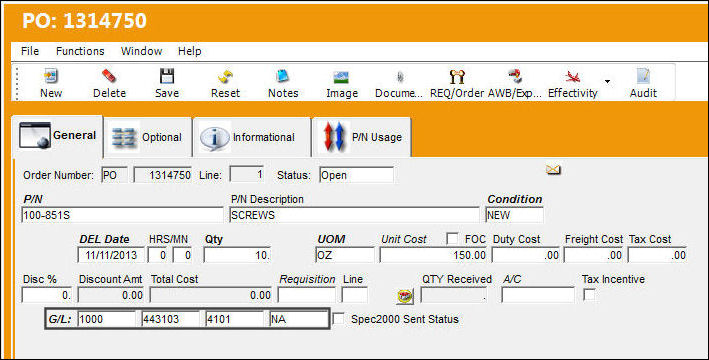709x360 pixels.
Task: Open the Image toolbar icon
Action: [x=341, y=77]
